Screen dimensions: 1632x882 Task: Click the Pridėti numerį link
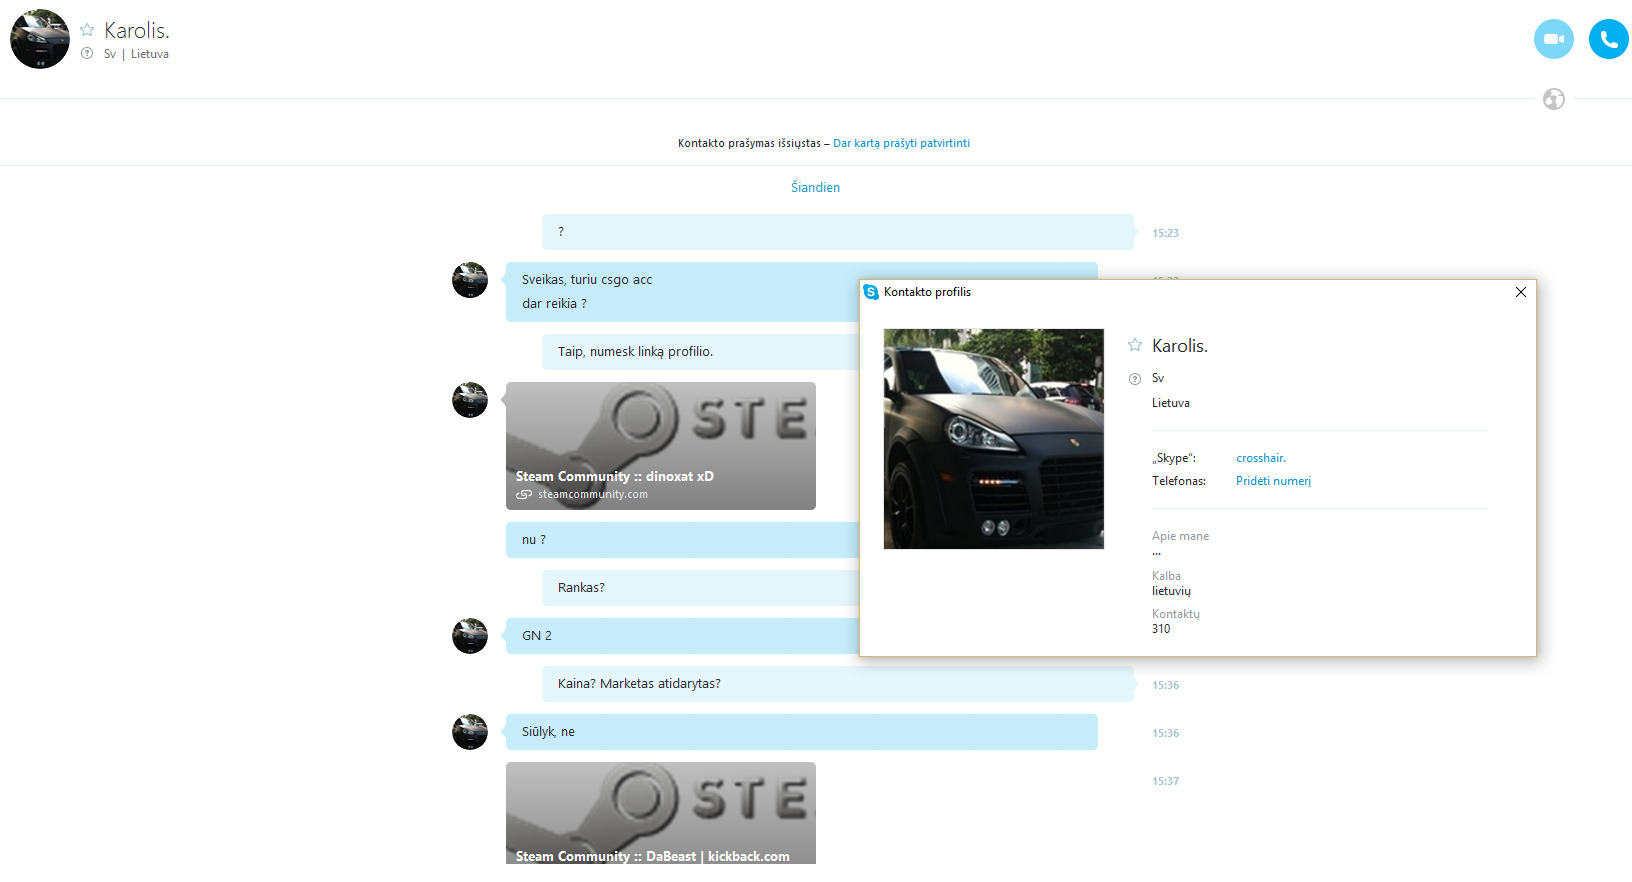(x=1273, y=481)
